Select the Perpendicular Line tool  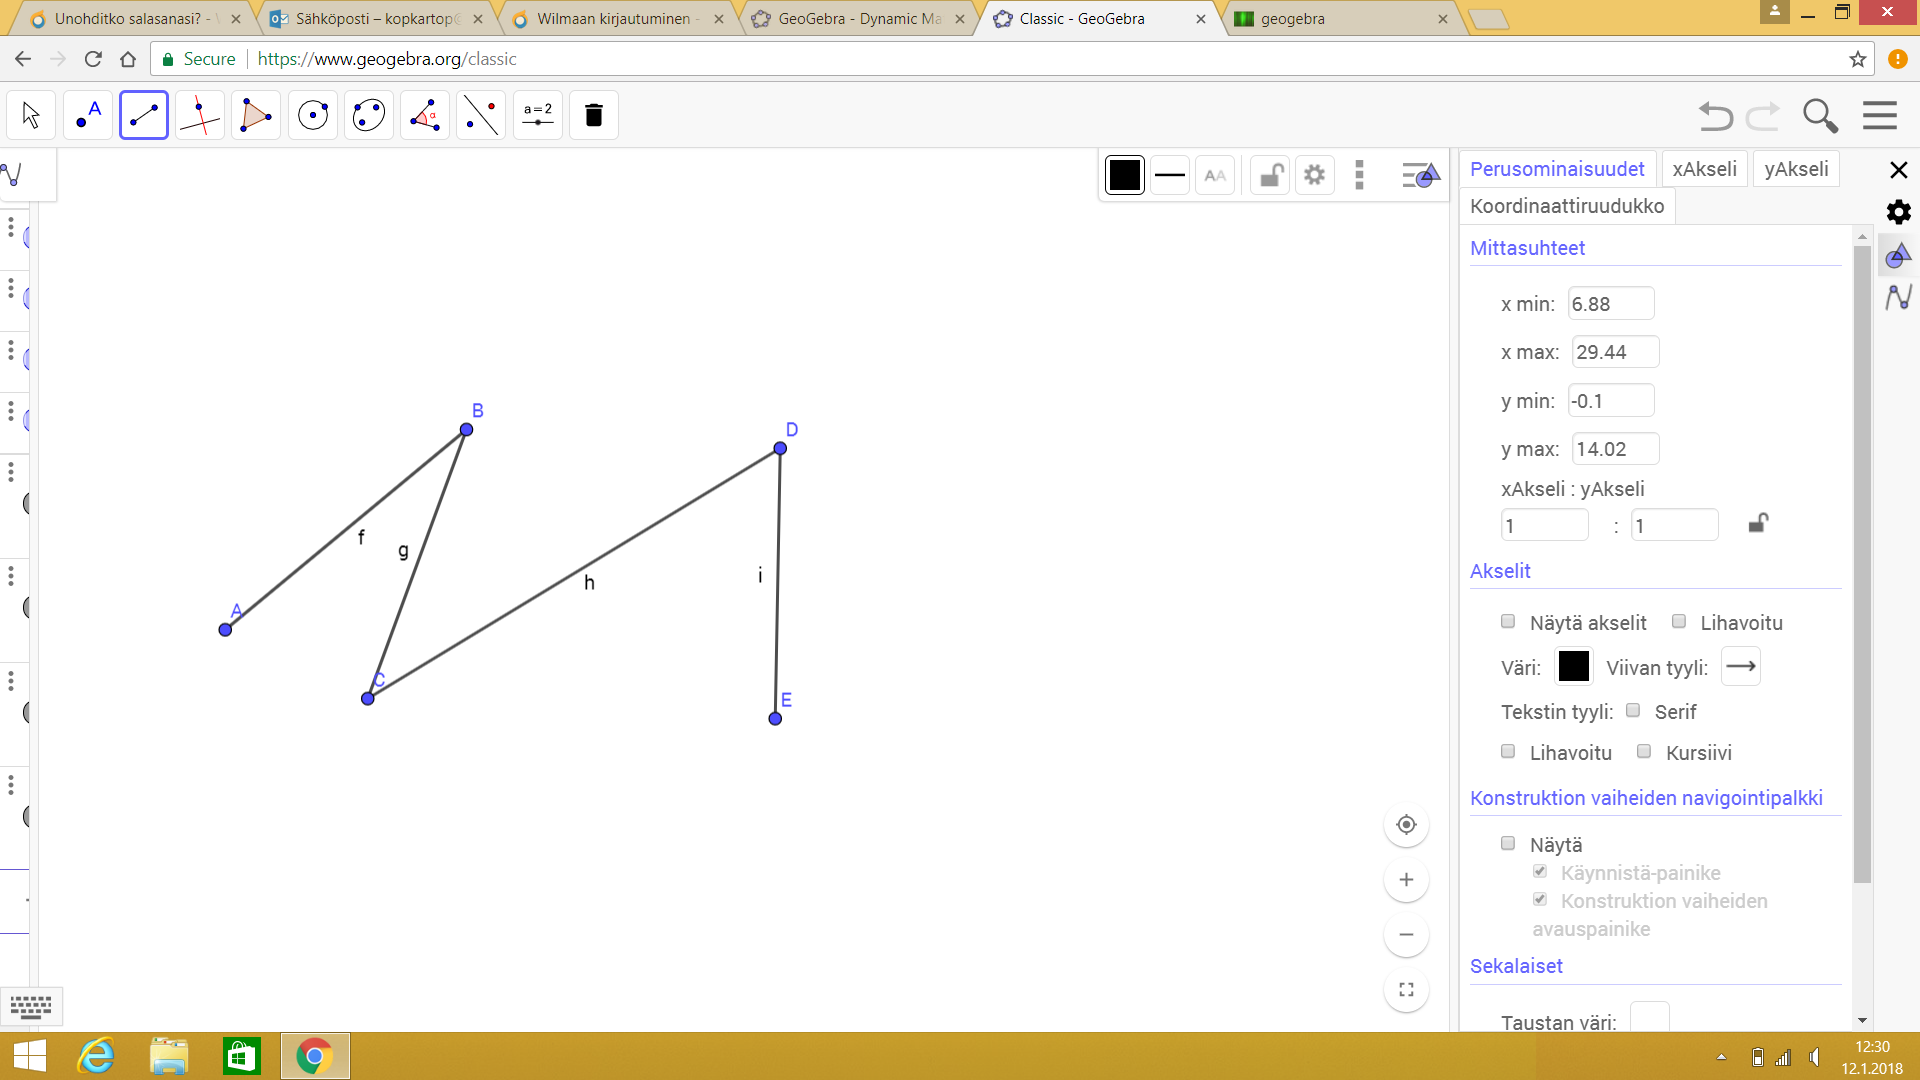click(200, 115)
